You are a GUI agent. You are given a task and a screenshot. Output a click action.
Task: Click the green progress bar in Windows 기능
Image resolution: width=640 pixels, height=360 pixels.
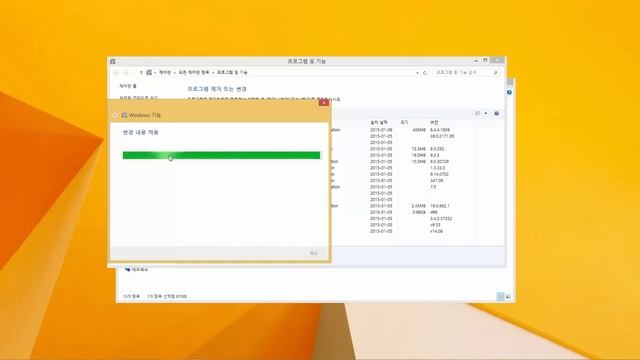[x=222, y=155]
